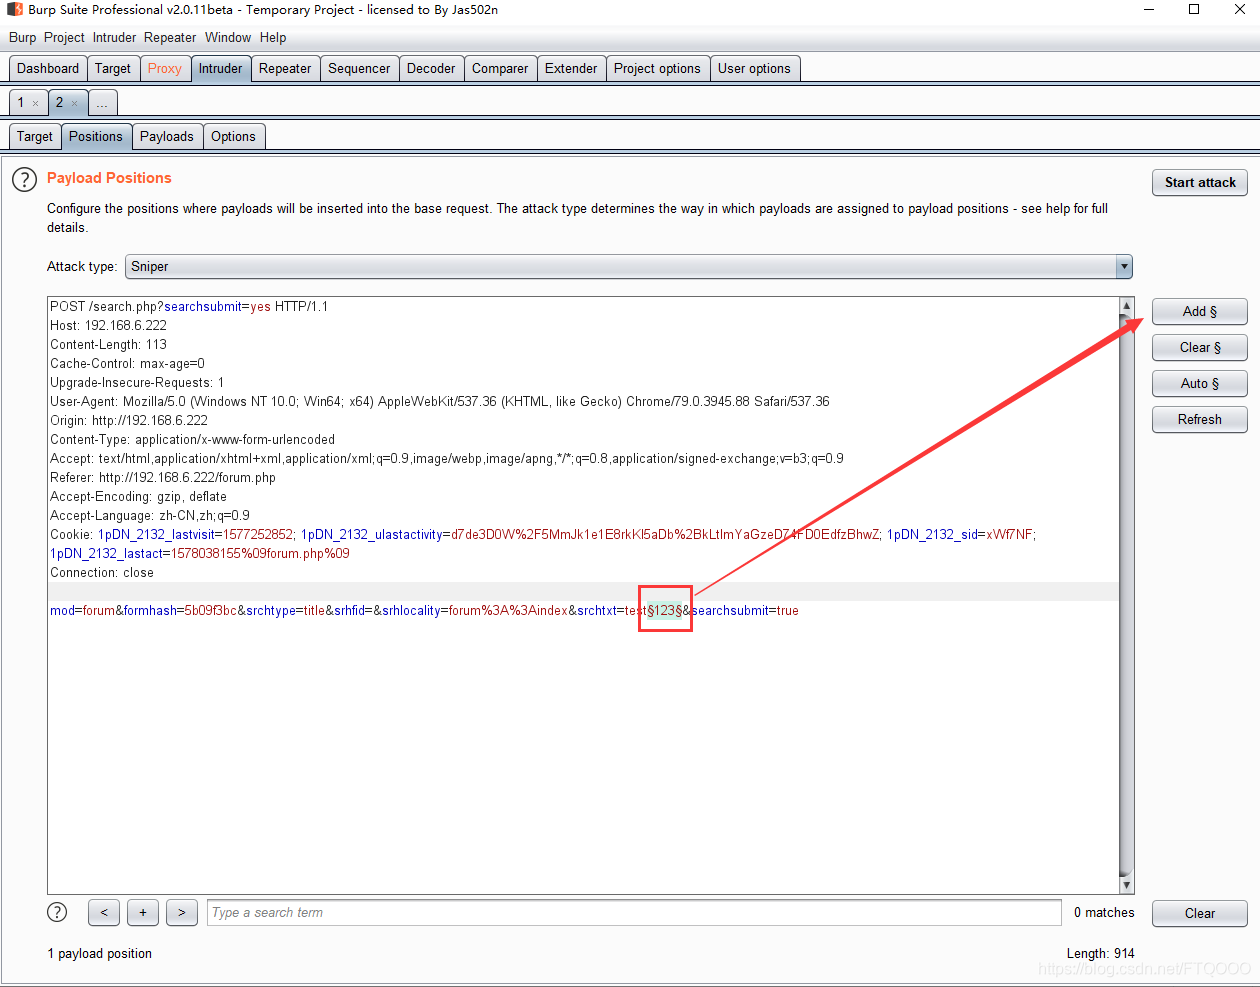Switch to the Sequencer tab
This screenshot has width=1260, height=987.
click(359, 69)
